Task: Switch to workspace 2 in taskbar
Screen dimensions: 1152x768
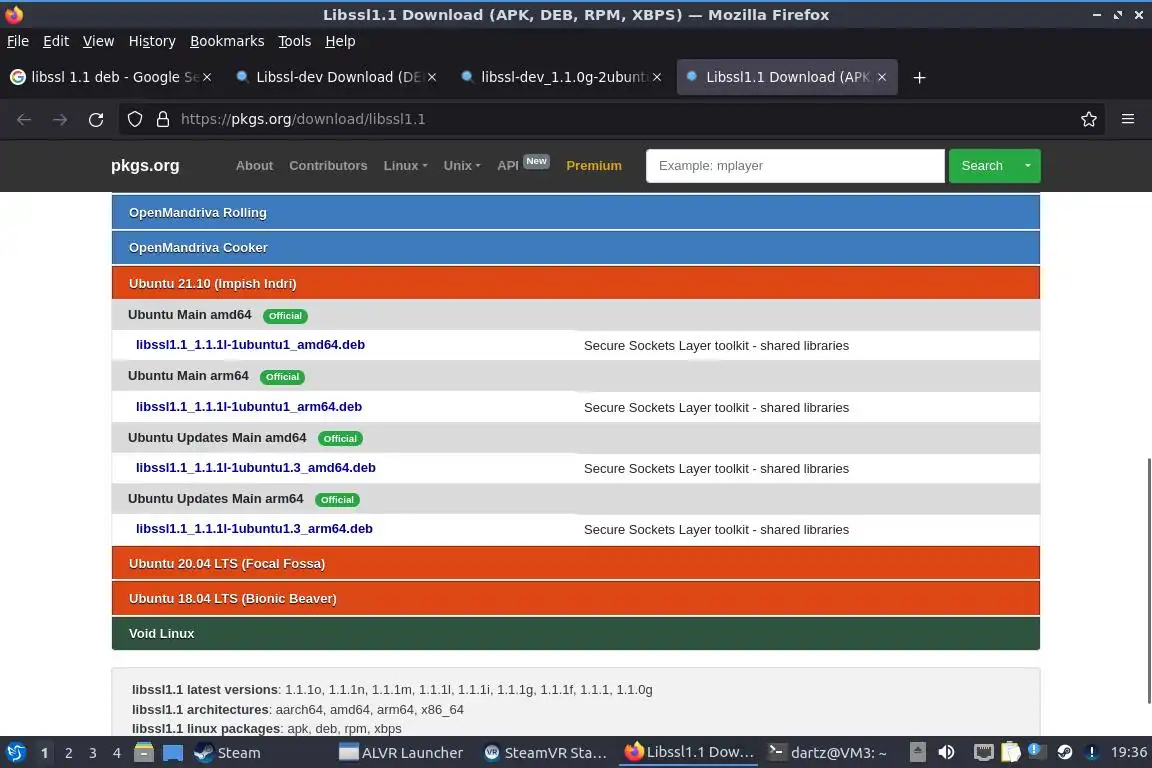Action: pyautogui.click(x=68, y=753)
